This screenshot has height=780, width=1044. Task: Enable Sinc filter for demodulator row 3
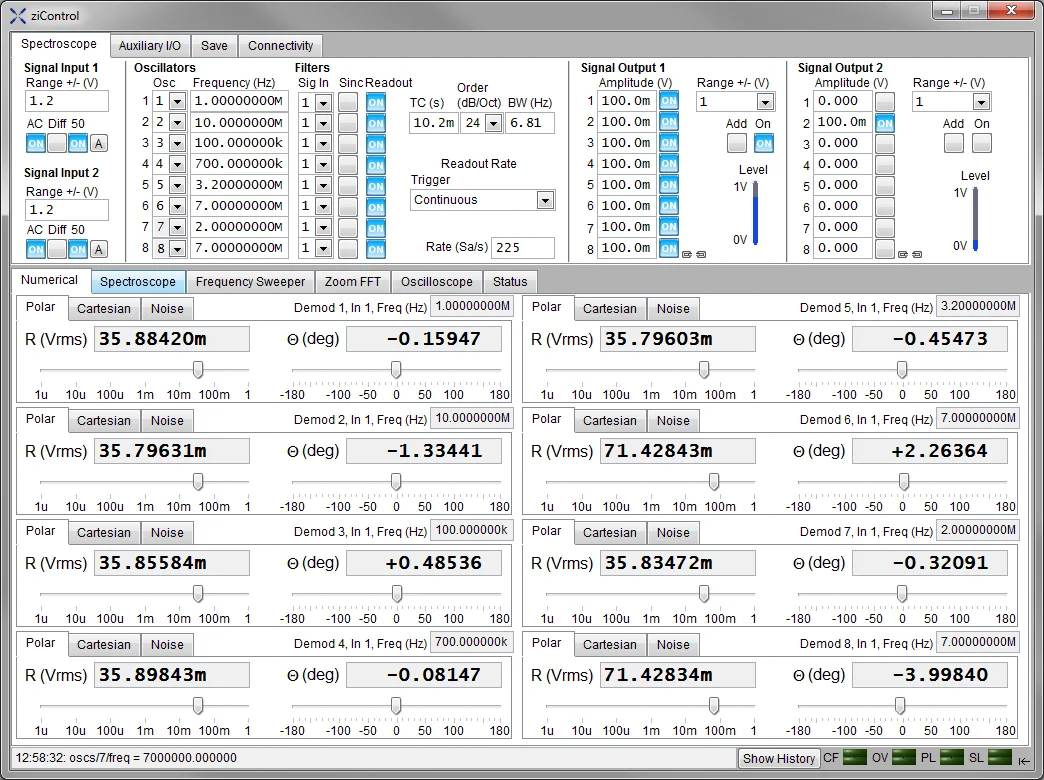[348, 144]
